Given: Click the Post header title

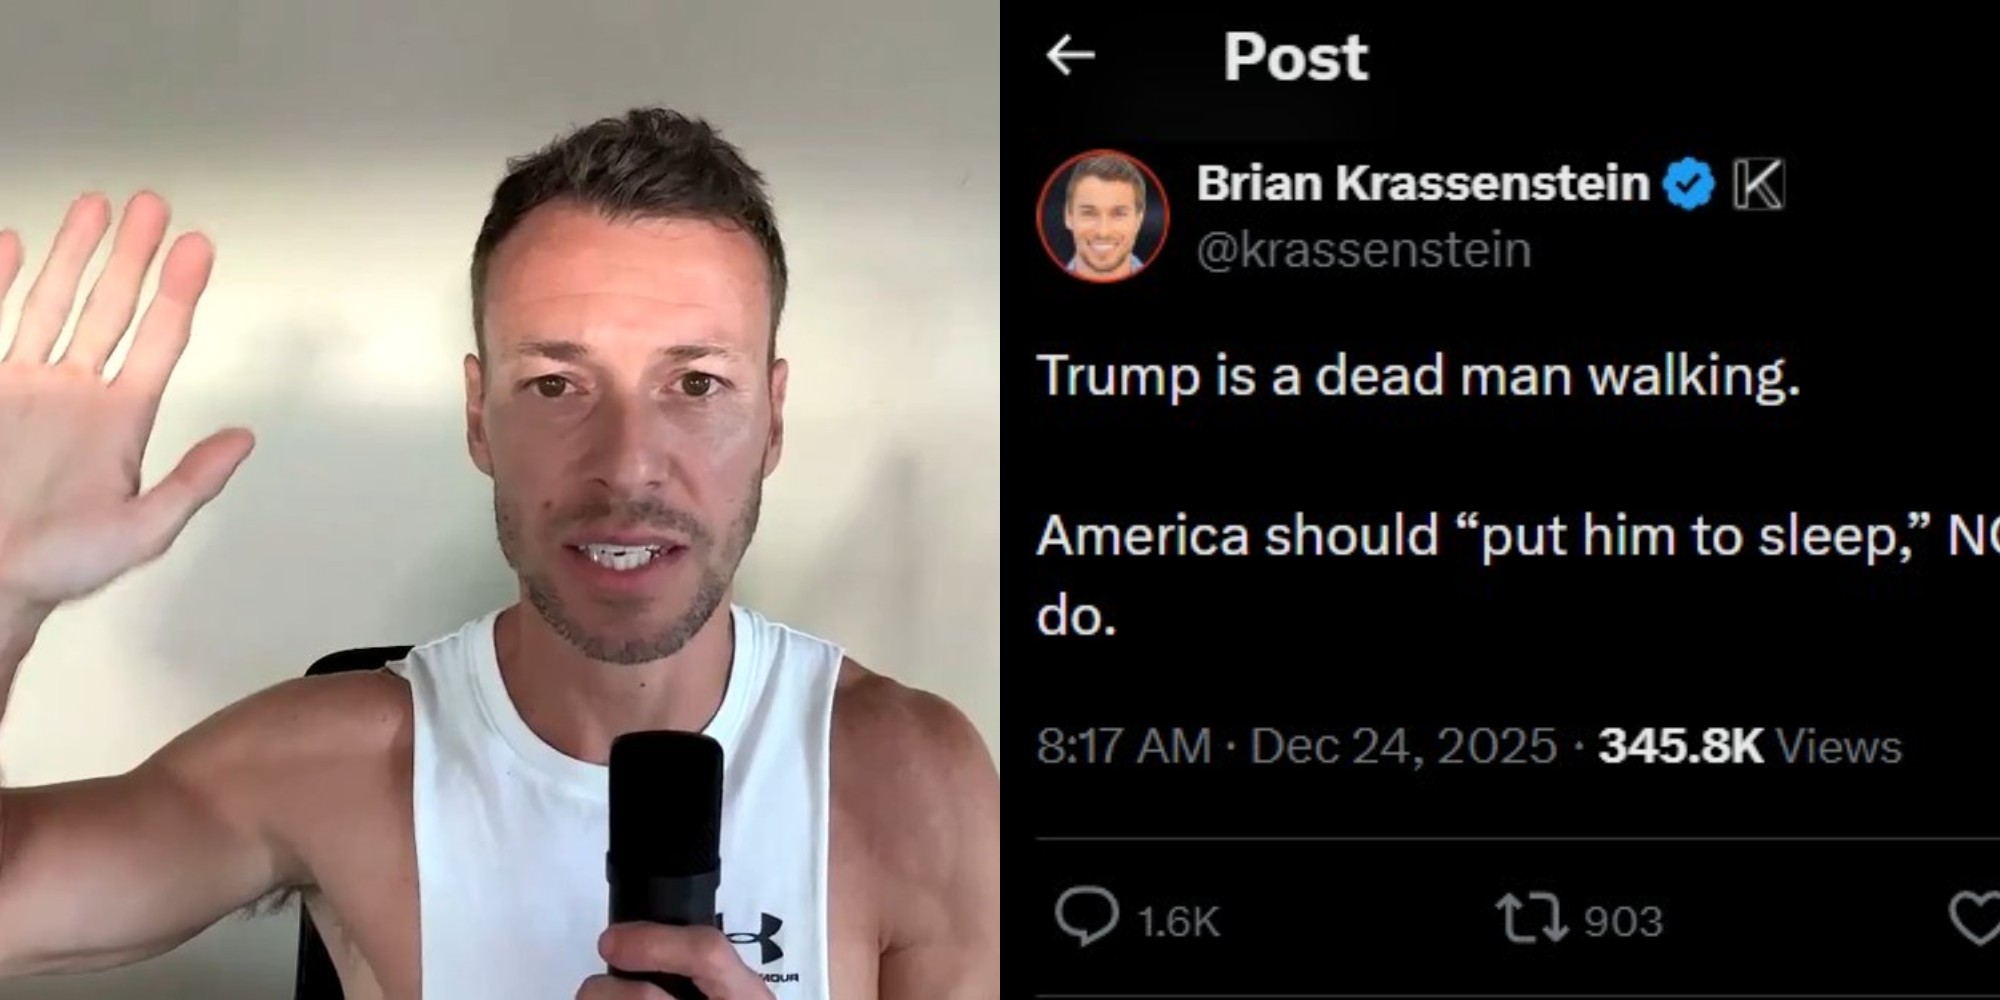Looking at the screenshot, I should click(1295, 57).
